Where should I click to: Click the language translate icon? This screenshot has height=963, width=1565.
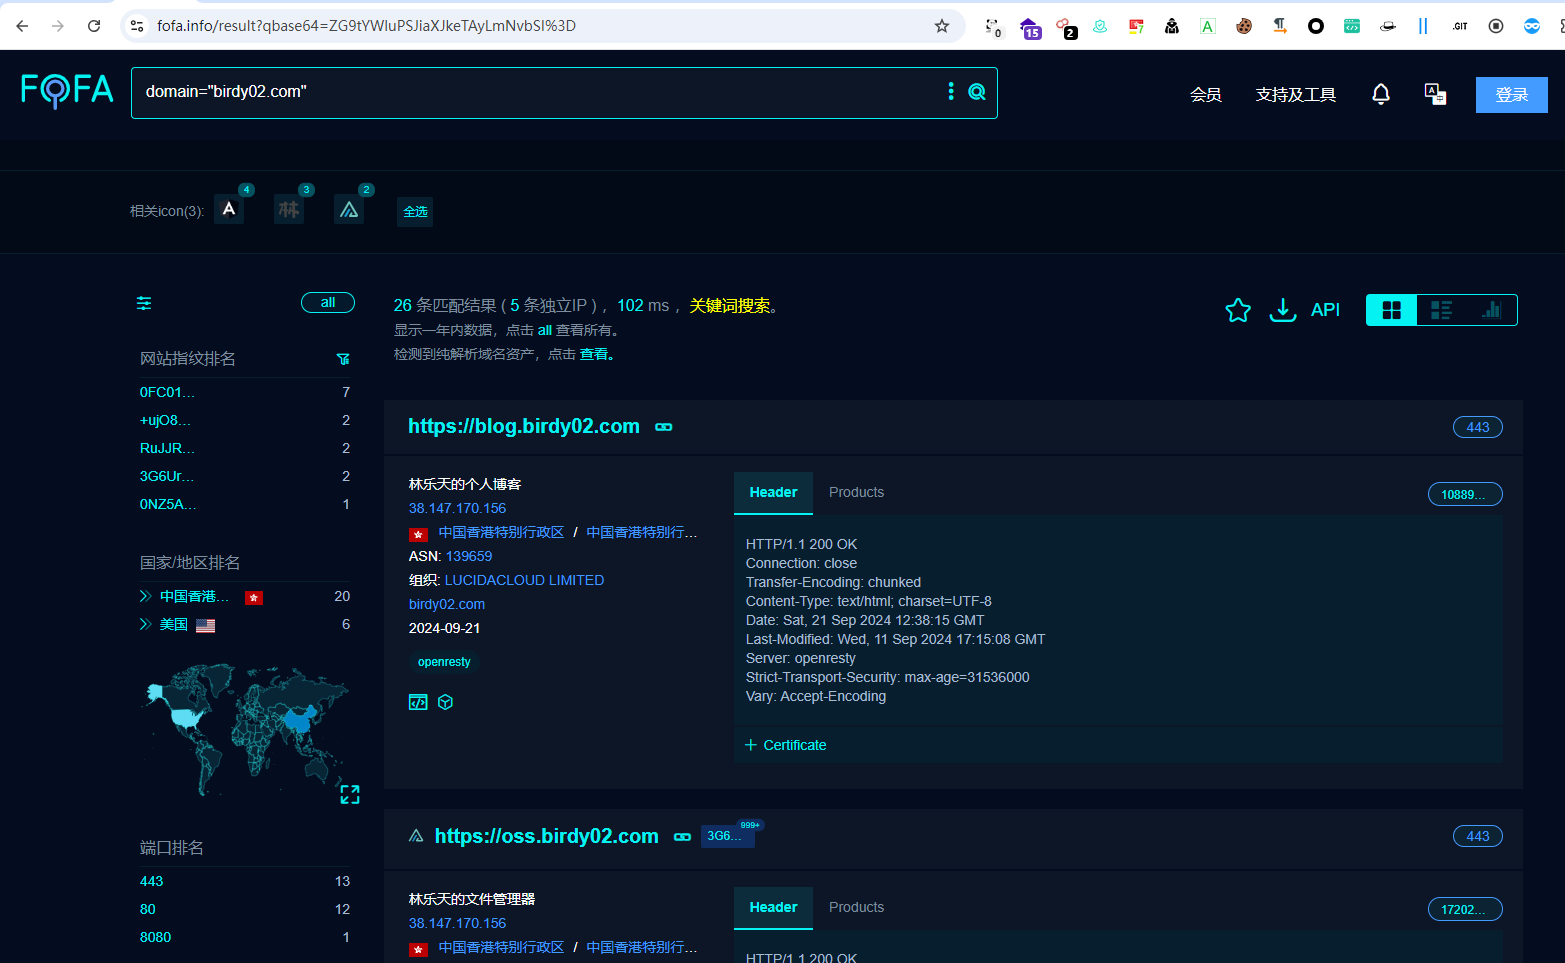[x=1435, y=94]
